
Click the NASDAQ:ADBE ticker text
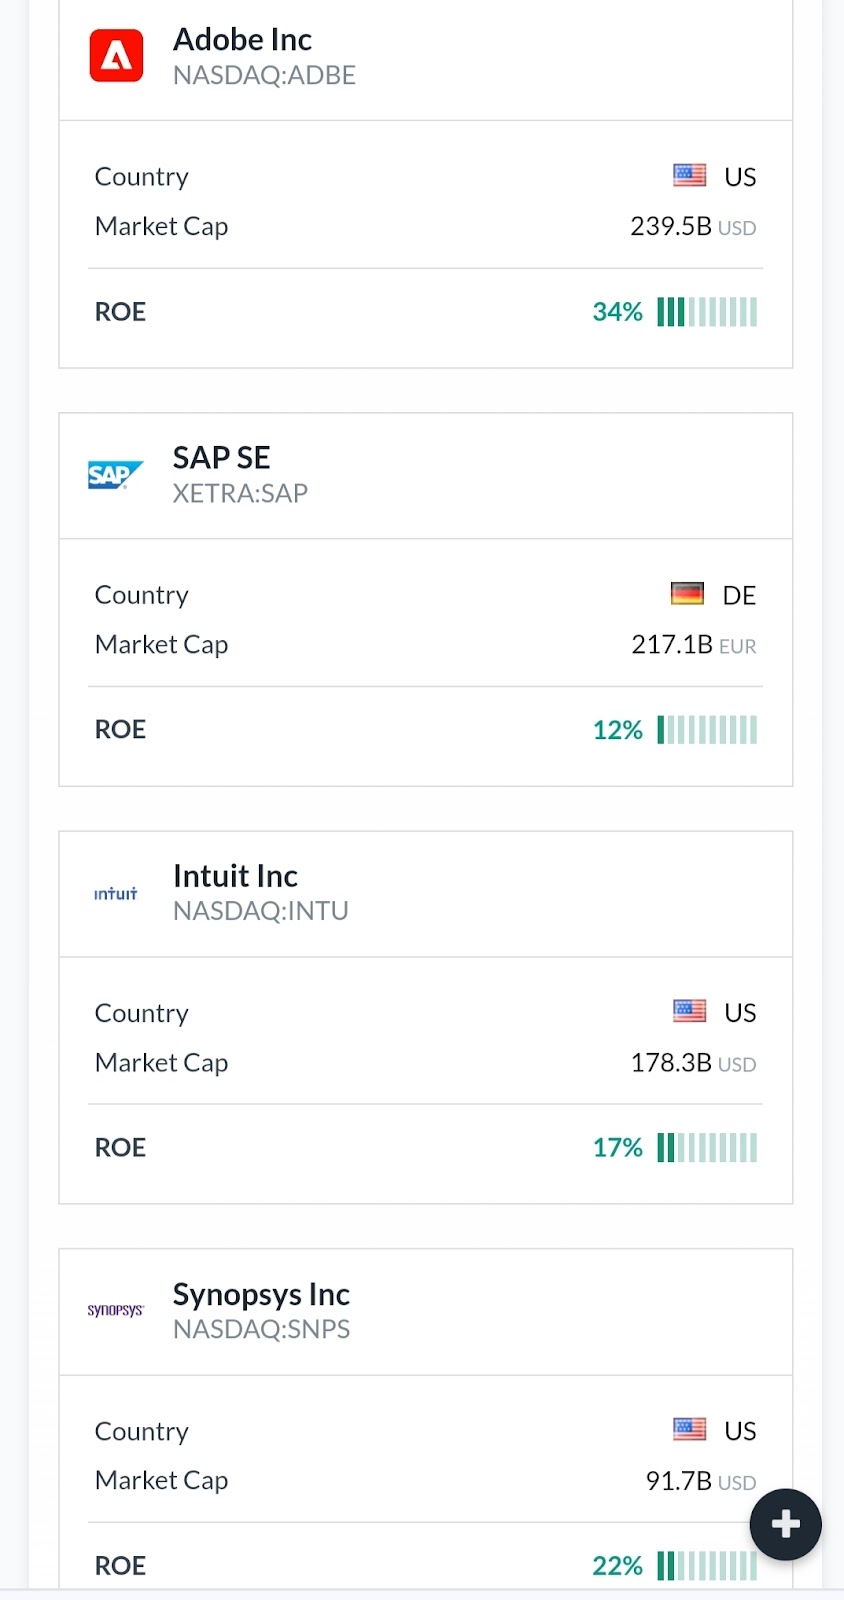click(264, 76)
